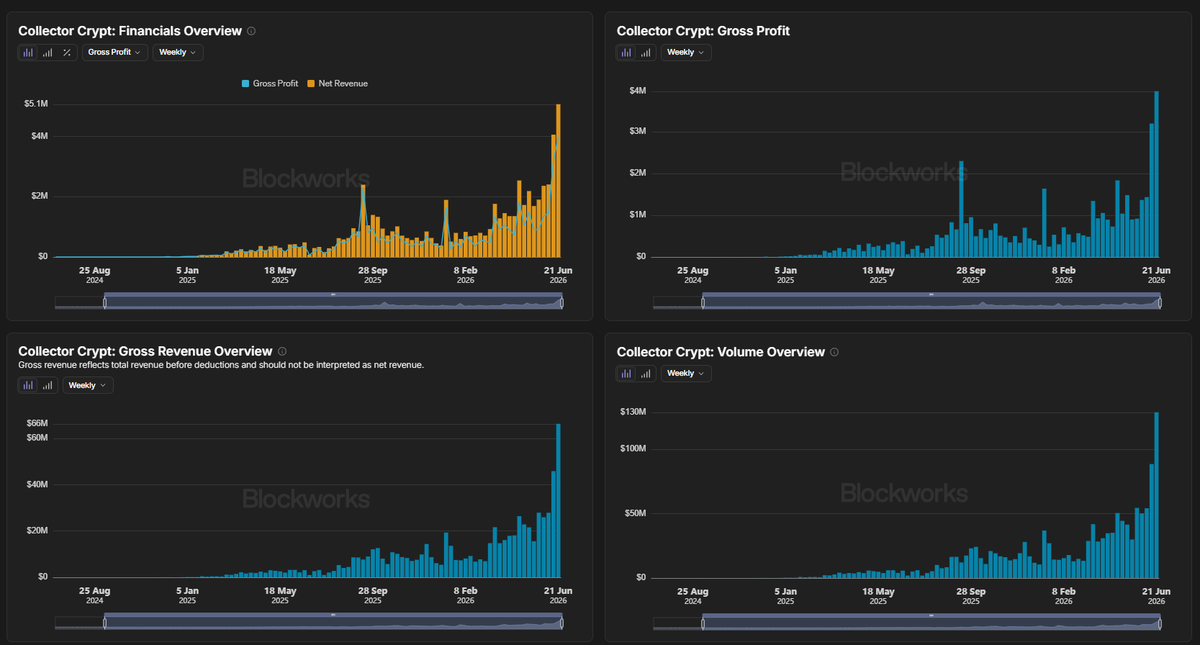
Task: Click the tallest bar in Gross Profit chart
Action: 1156,174
